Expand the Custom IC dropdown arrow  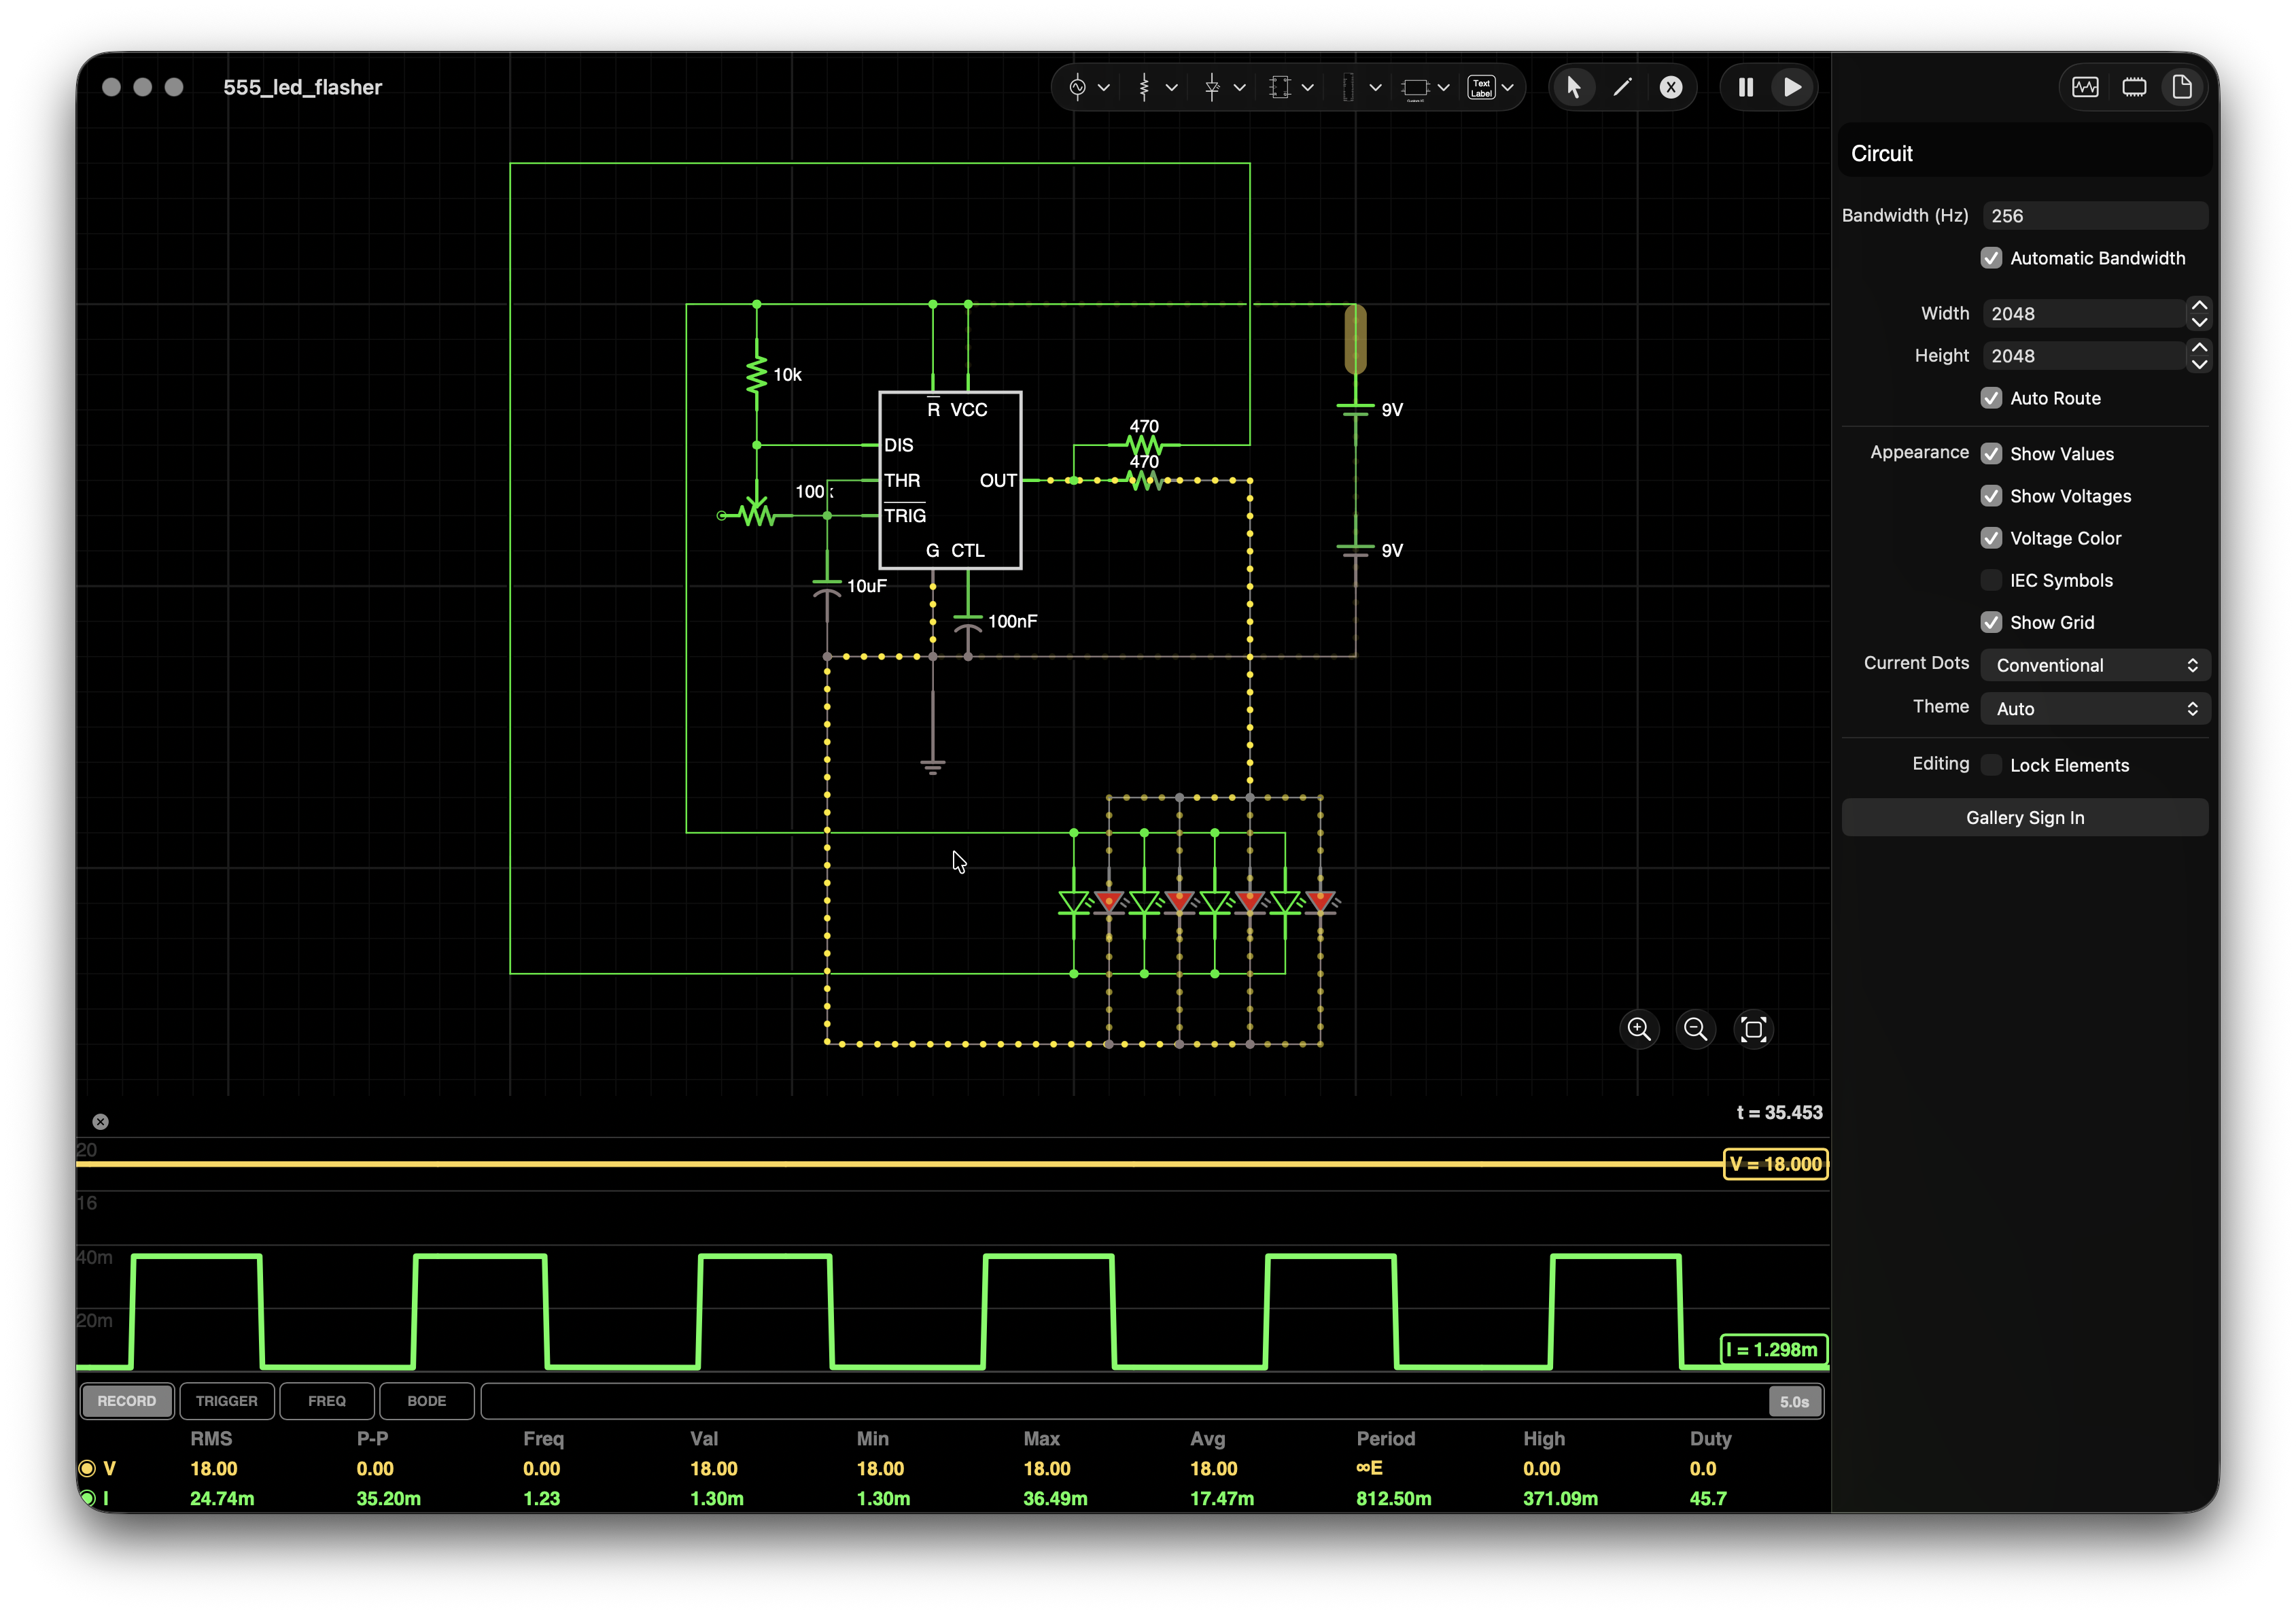pos(1443,88)
